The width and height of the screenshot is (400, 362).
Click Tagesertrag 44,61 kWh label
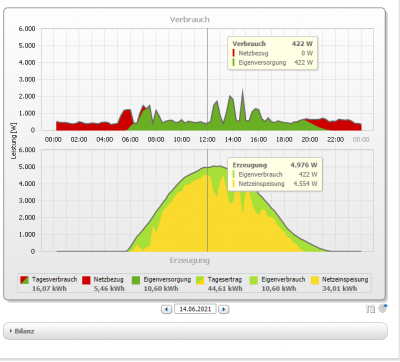point(225,284)
